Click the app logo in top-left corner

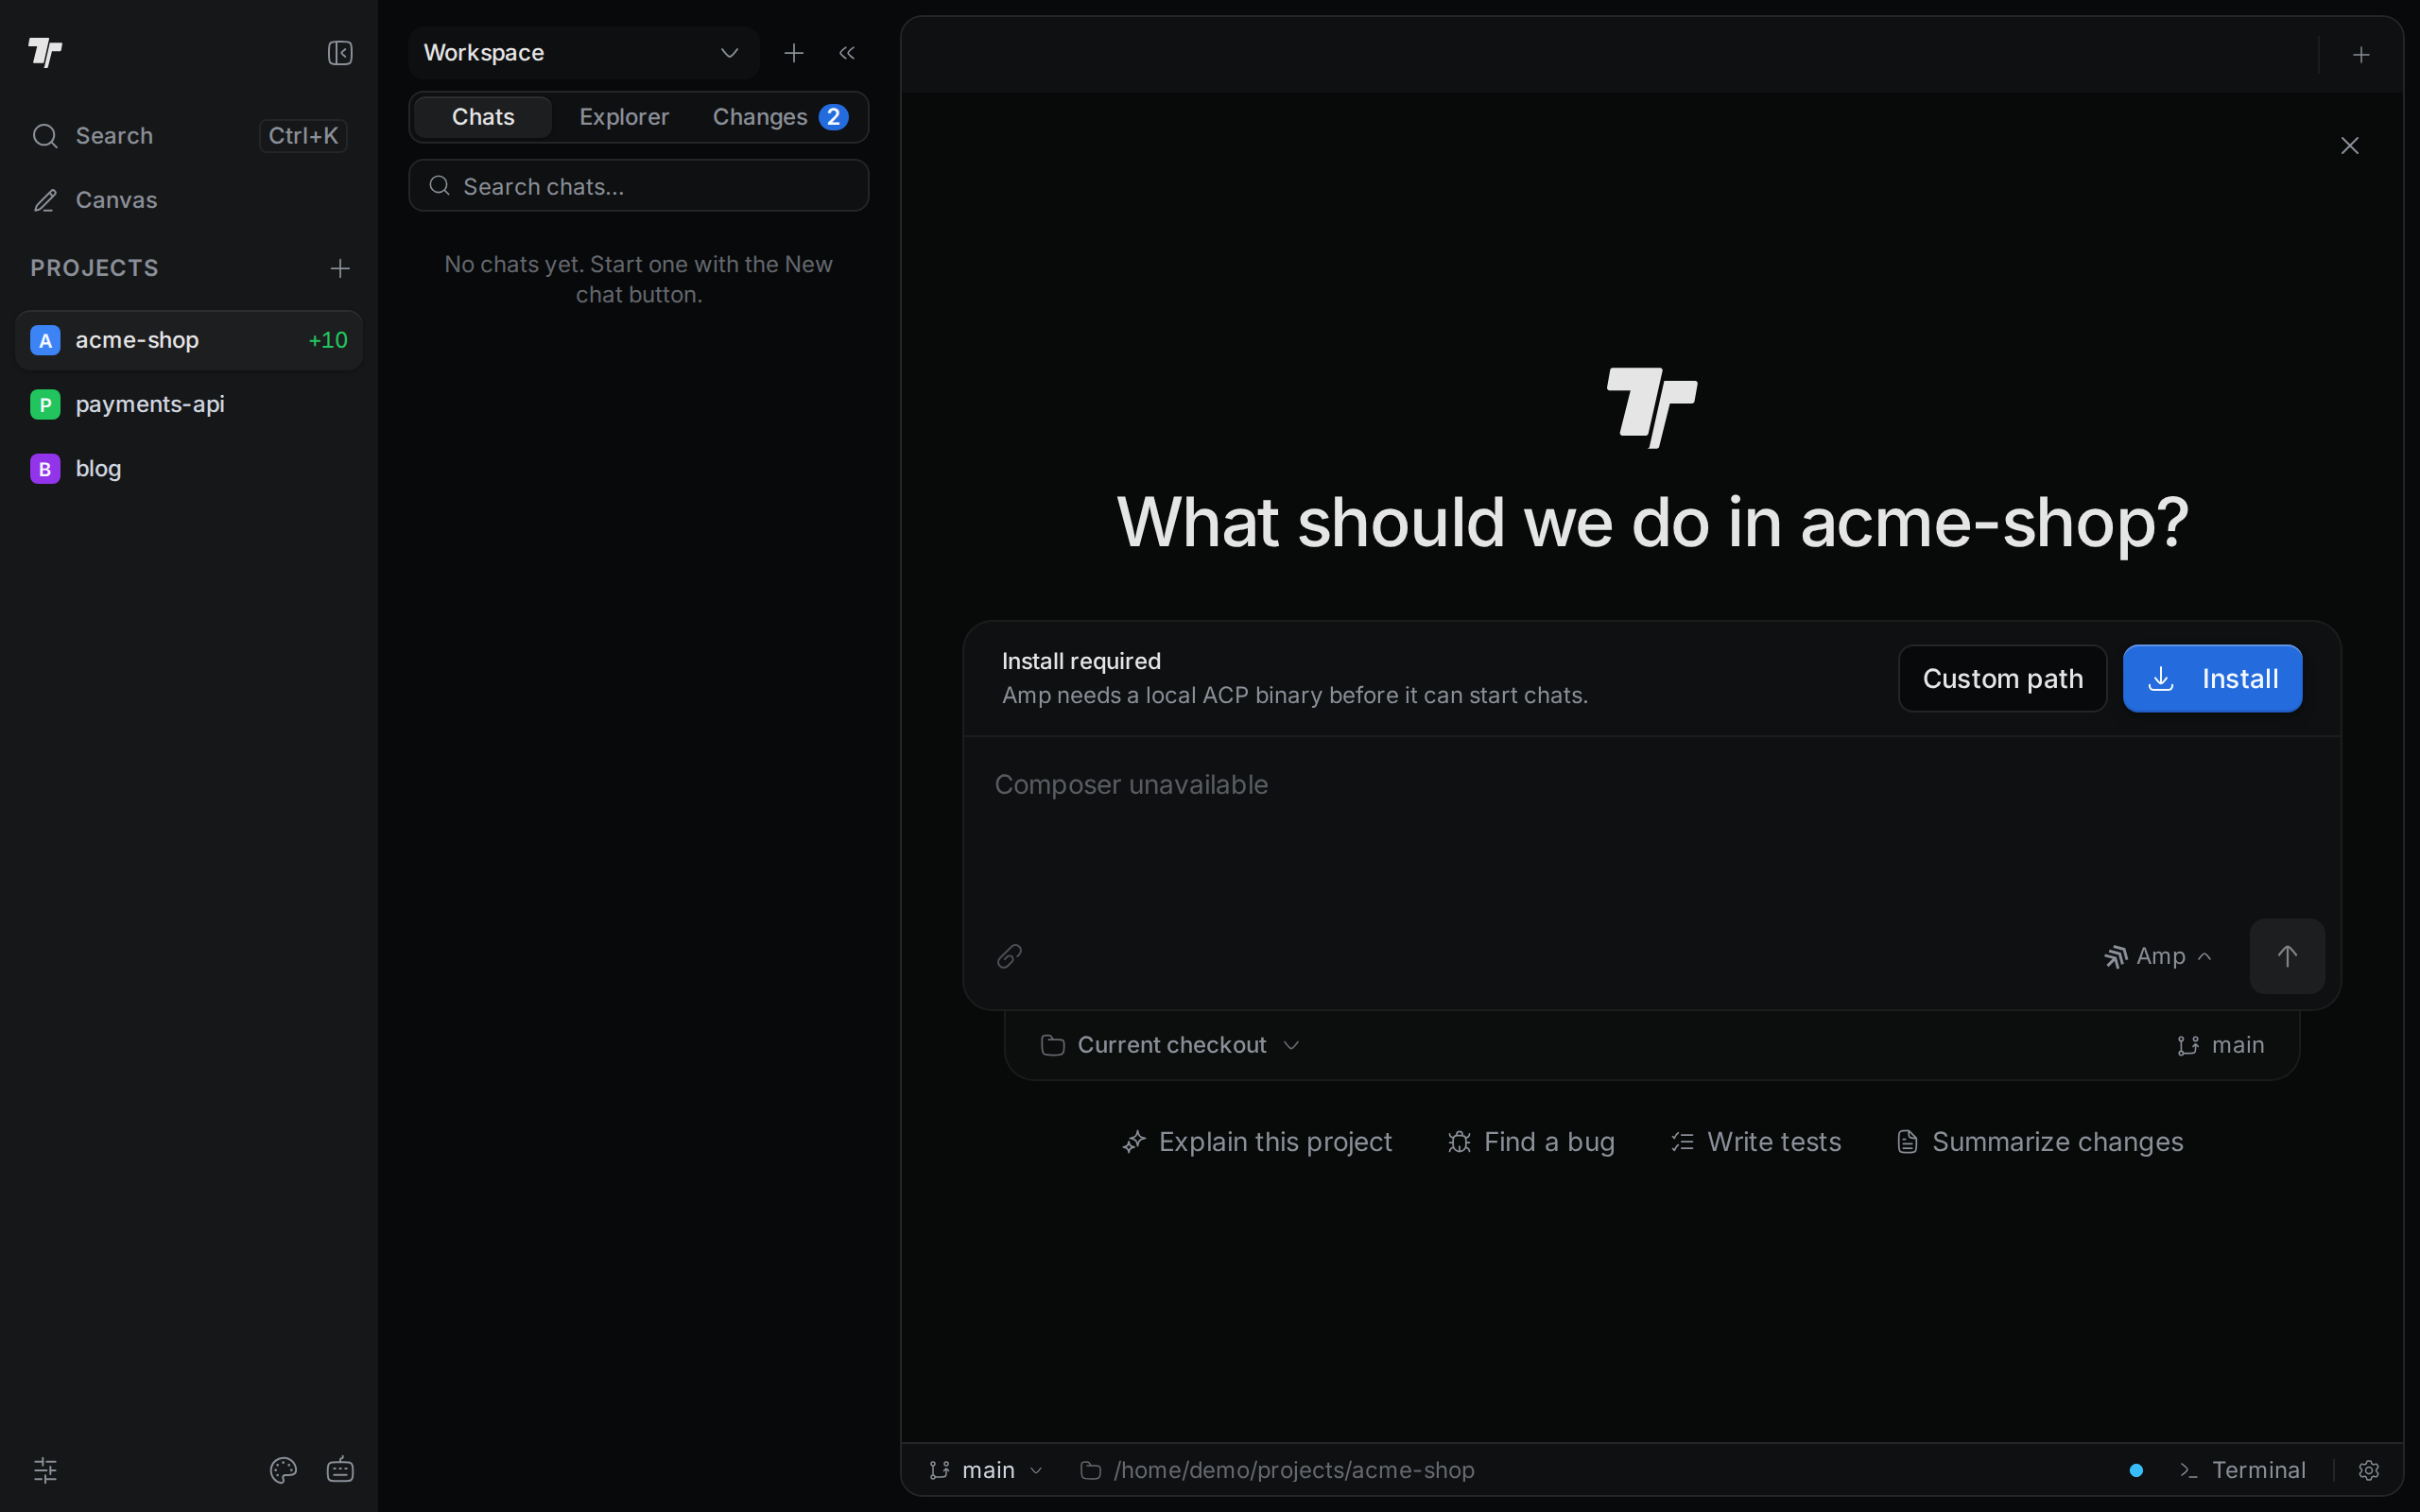point(45,52)
